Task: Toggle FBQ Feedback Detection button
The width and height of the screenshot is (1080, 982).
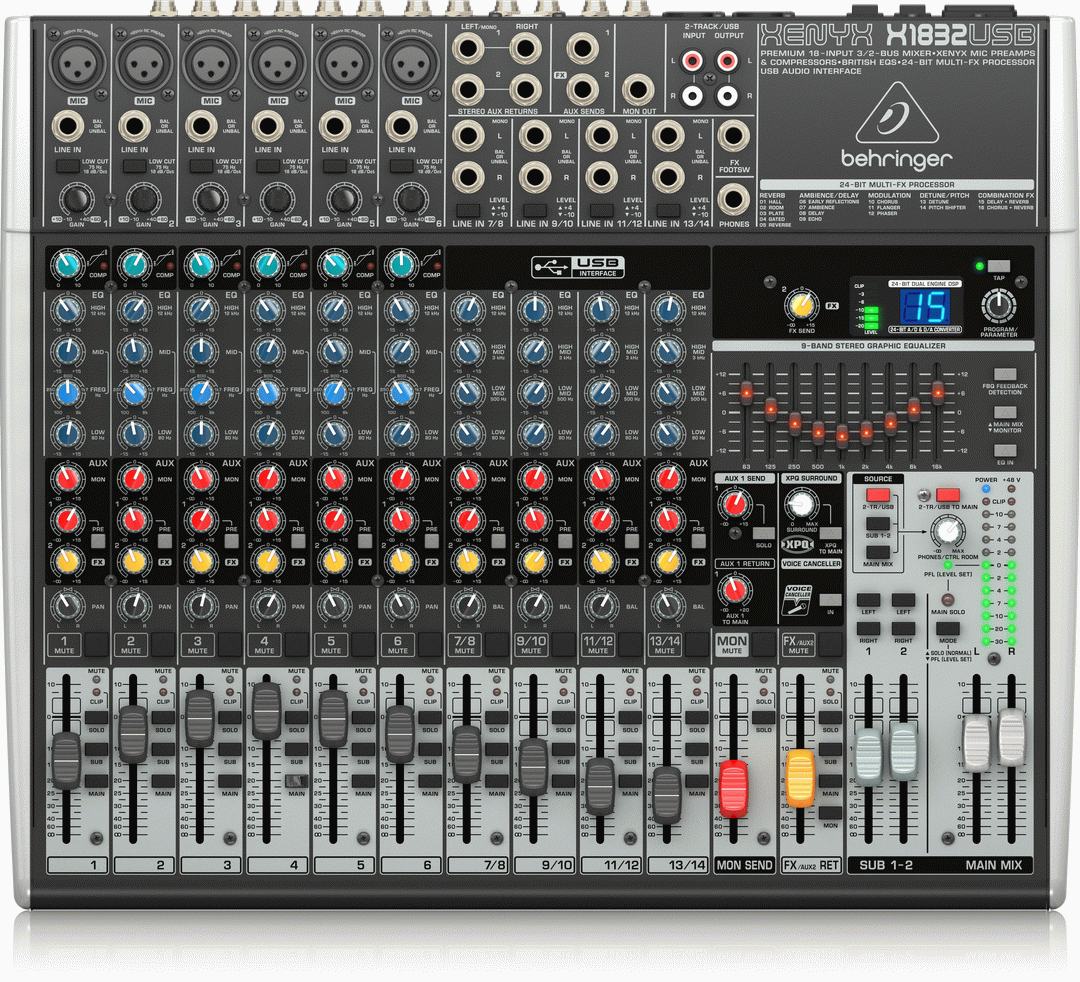Action: [x=1005, y=375]
